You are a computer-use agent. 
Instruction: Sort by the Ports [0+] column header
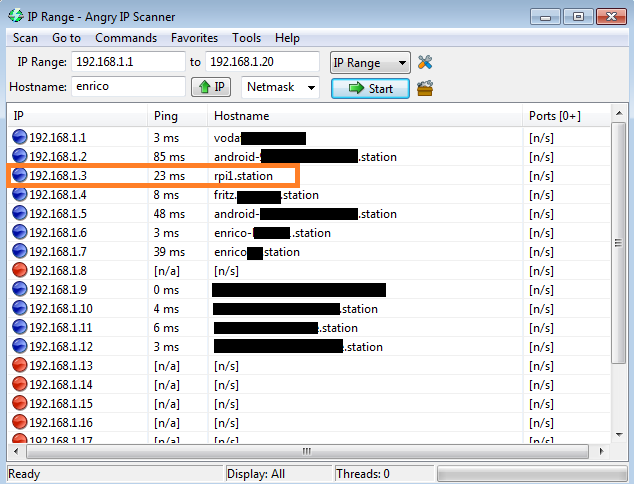pyautogui.click(x=566, y=116)
